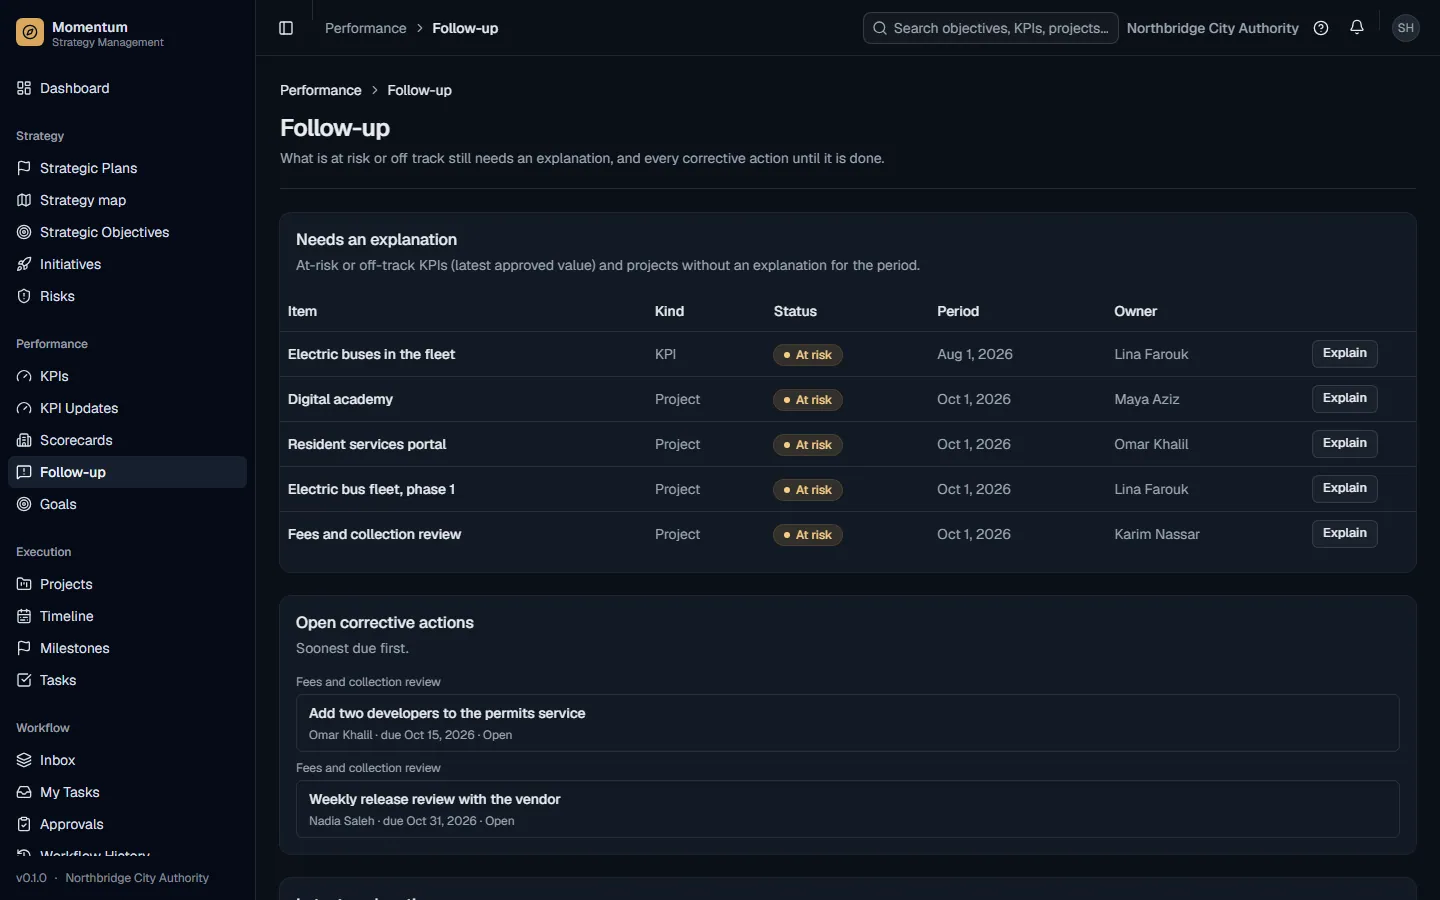Explain the Electric buses in the fleet KPI
The height and width of the screenshot is (900, 1440).
tap(1344, 353)
